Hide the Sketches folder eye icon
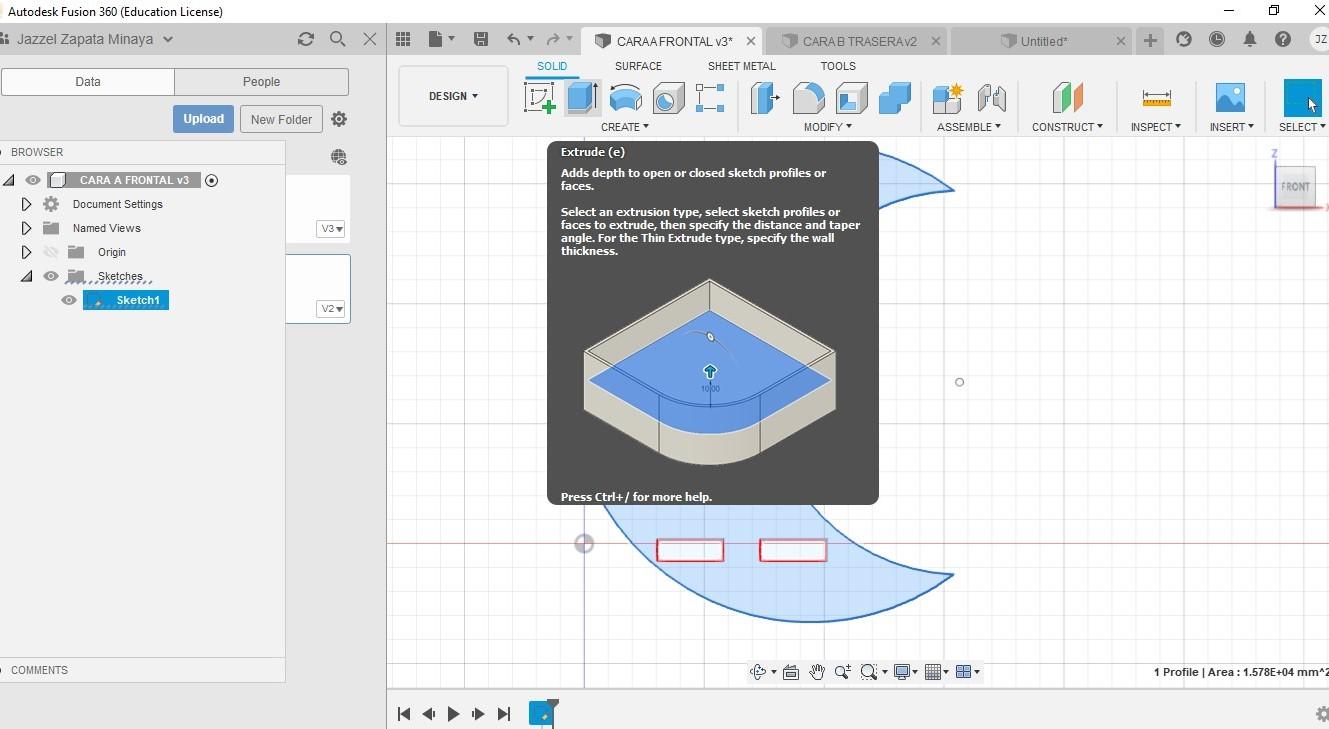The image size is (1329, 729). point(51,276)
